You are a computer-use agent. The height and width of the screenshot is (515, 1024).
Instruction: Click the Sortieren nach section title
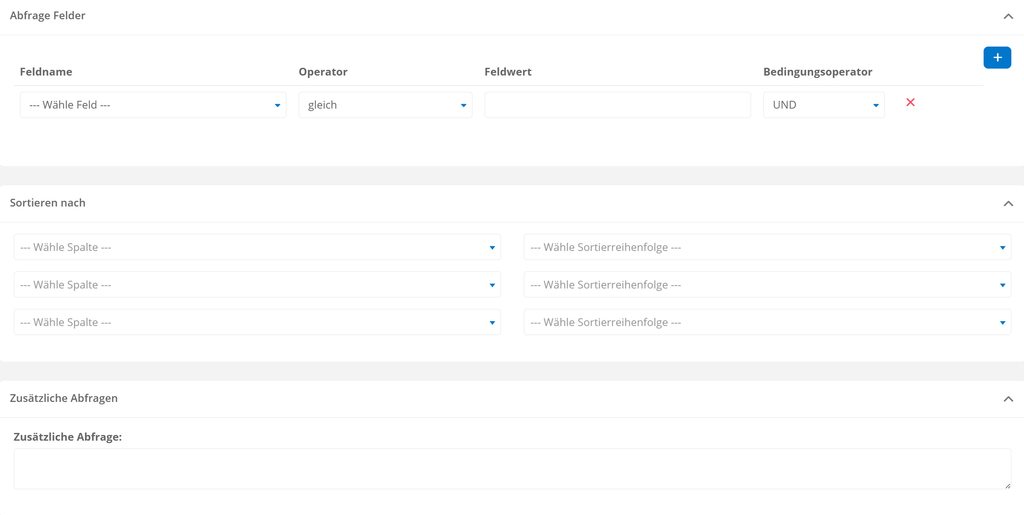[x=48, y=203]
